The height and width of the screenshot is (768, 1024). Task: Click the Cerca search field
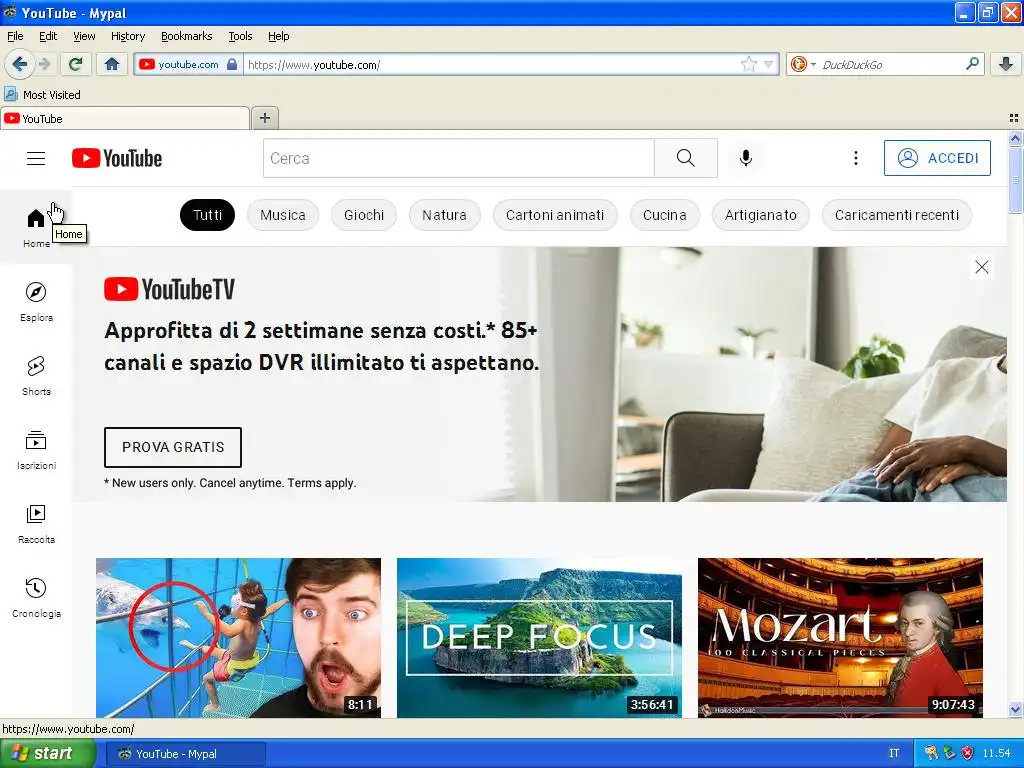tap(458, 158)
